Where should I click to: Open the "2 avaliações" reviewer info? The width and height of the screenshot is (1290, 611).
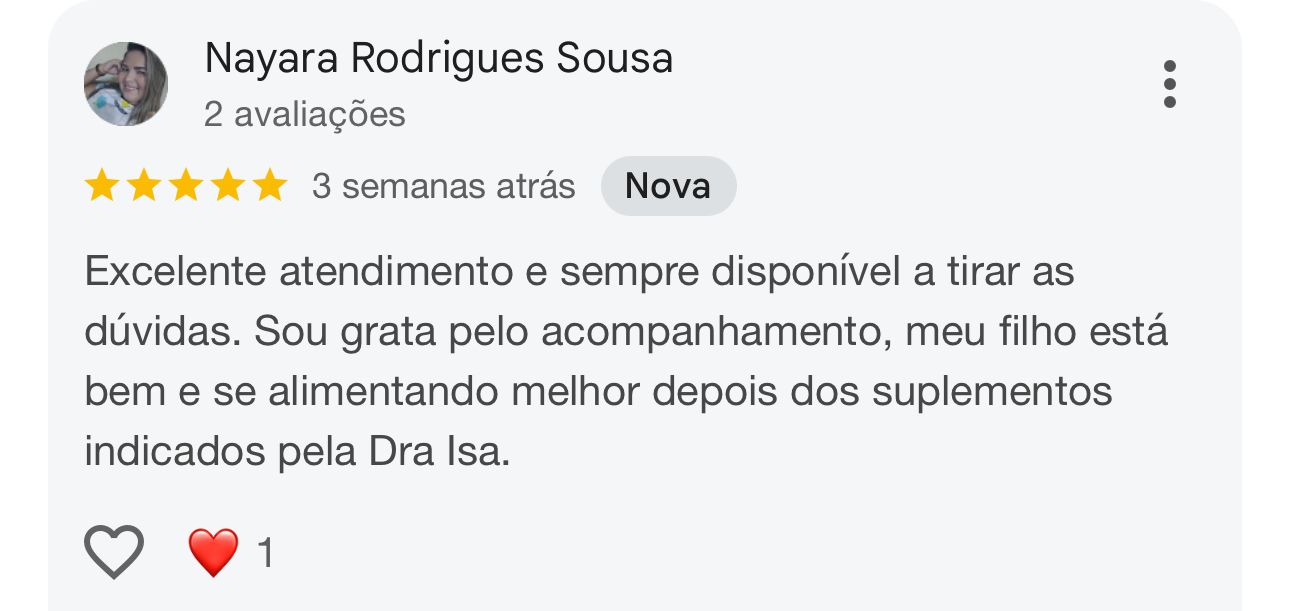pos(305,115)
